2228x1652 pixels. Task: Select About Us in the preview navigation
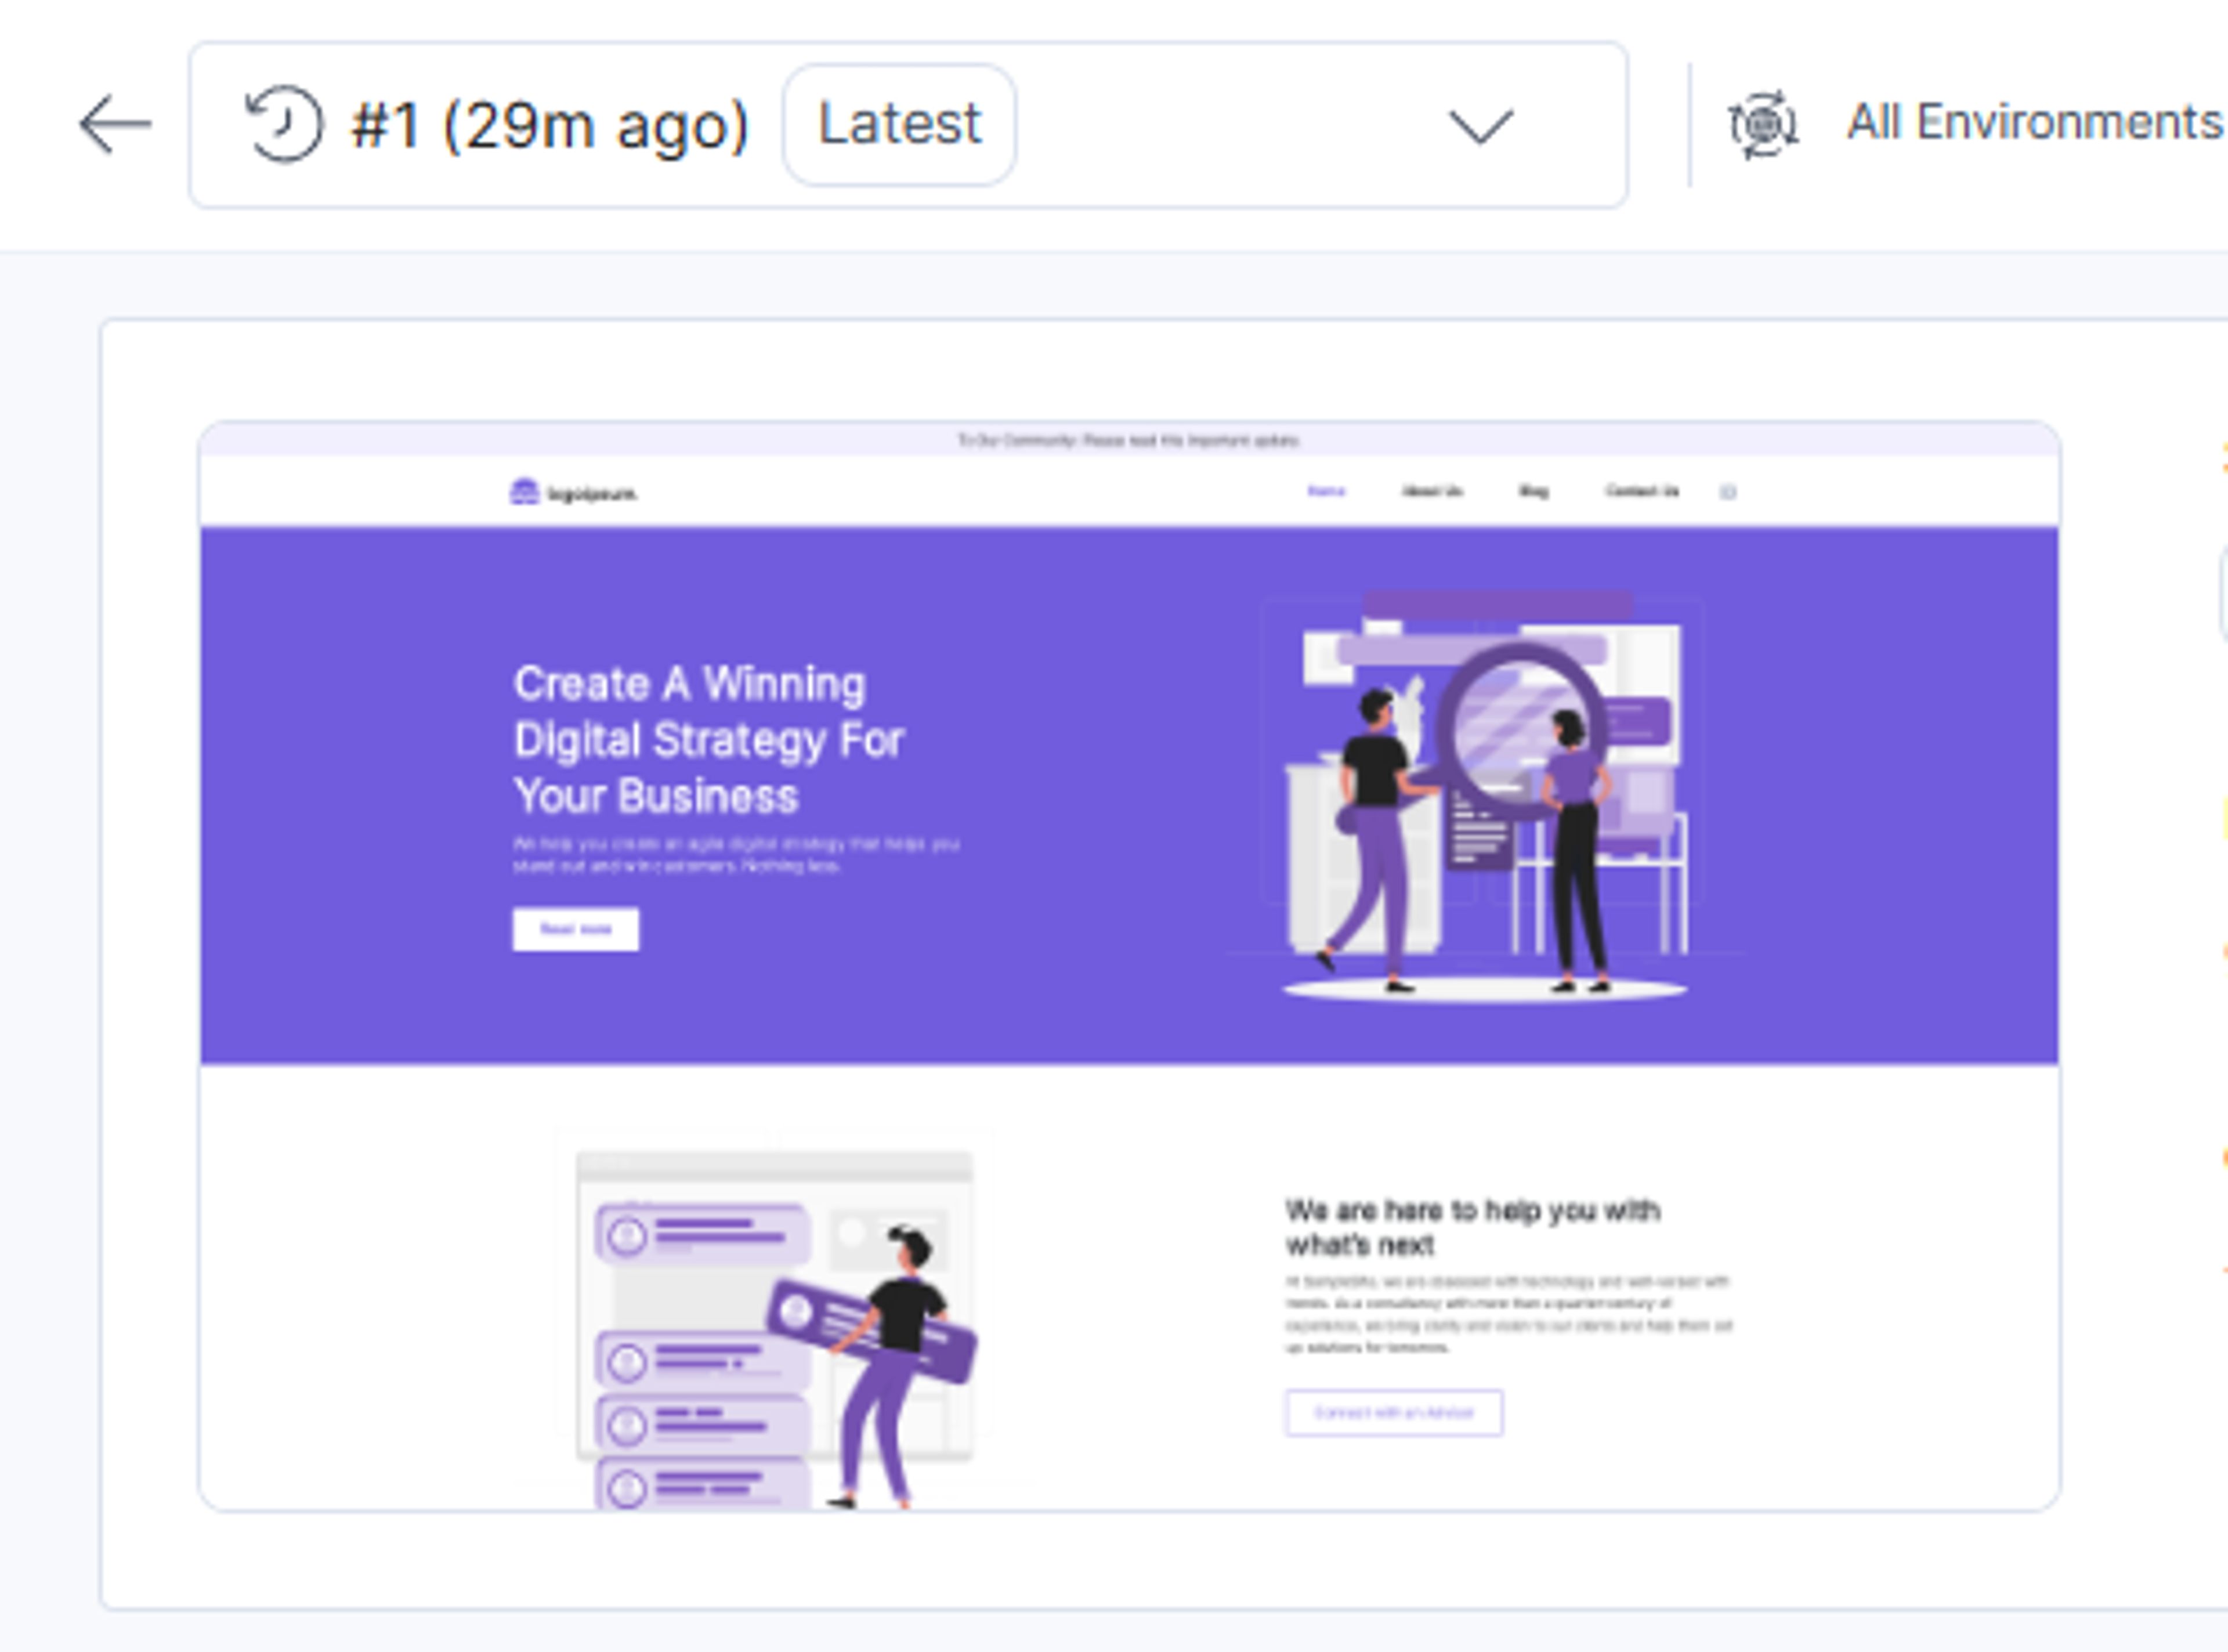coord(1431,491)
